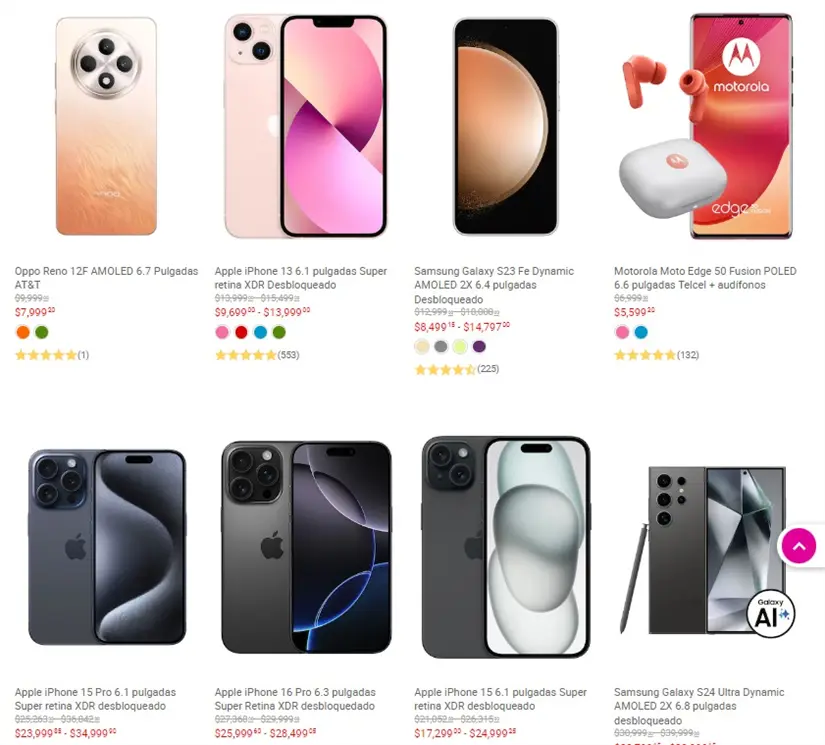The height and width of the screenshot is (745, 825).
Task: Open the Samsung Galaxy S23 Fe image
Action: (x=506, y=126)
